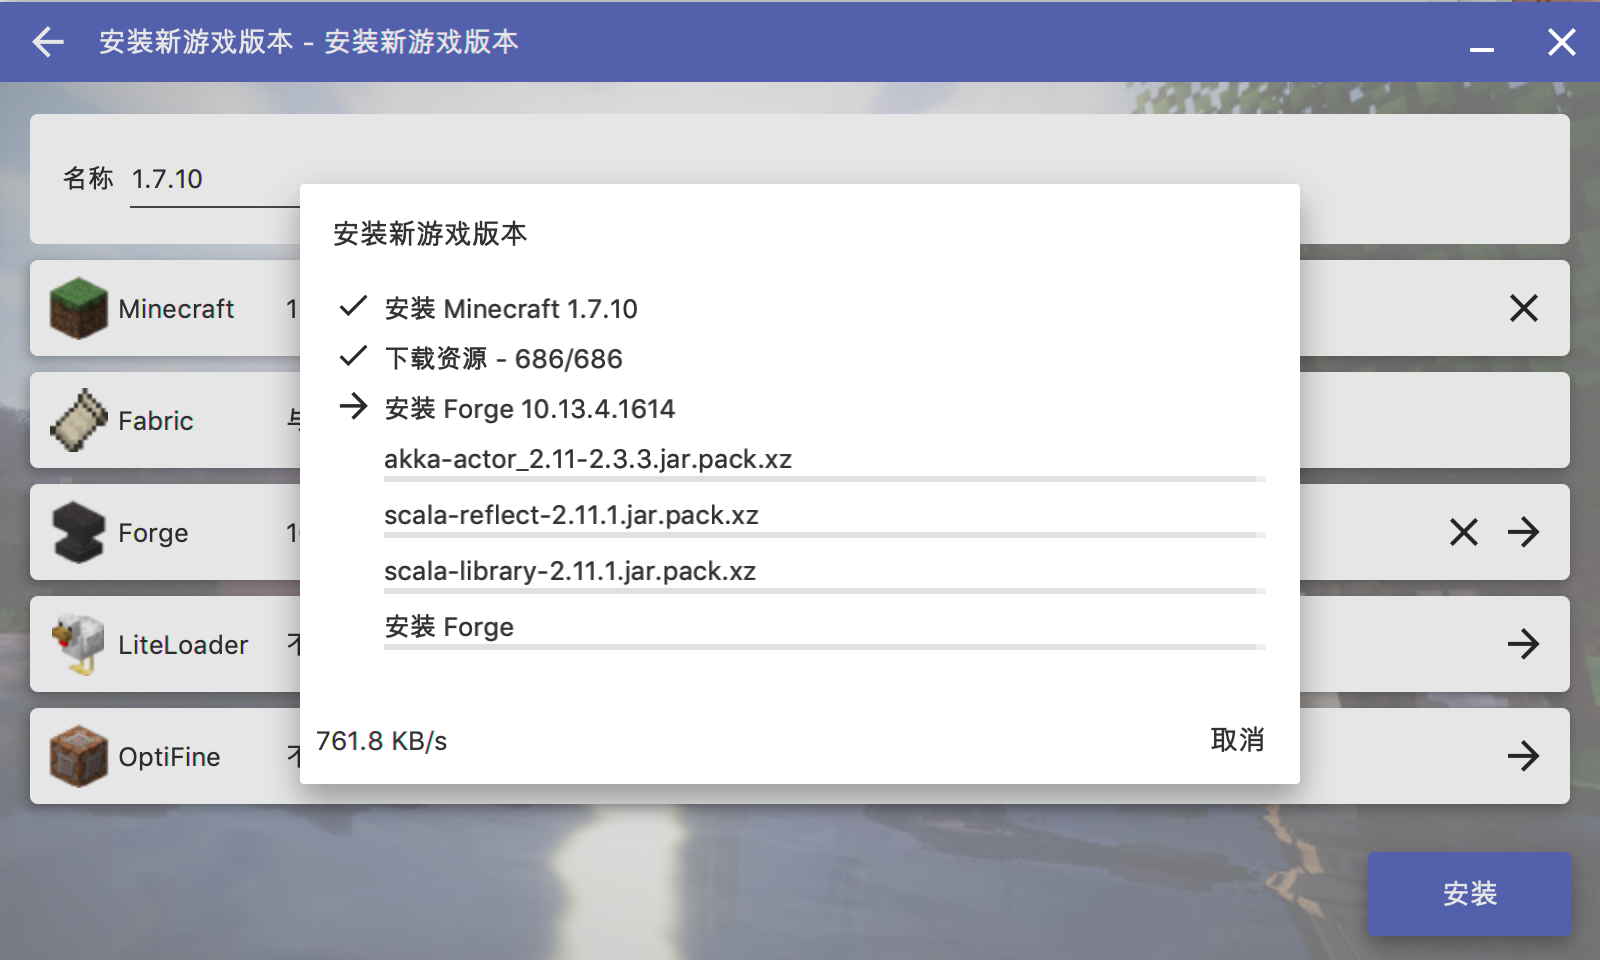1600x960 pixels.
Task: Select the Fabric row label
Action: pyautogui.click(x=156, y=421)
